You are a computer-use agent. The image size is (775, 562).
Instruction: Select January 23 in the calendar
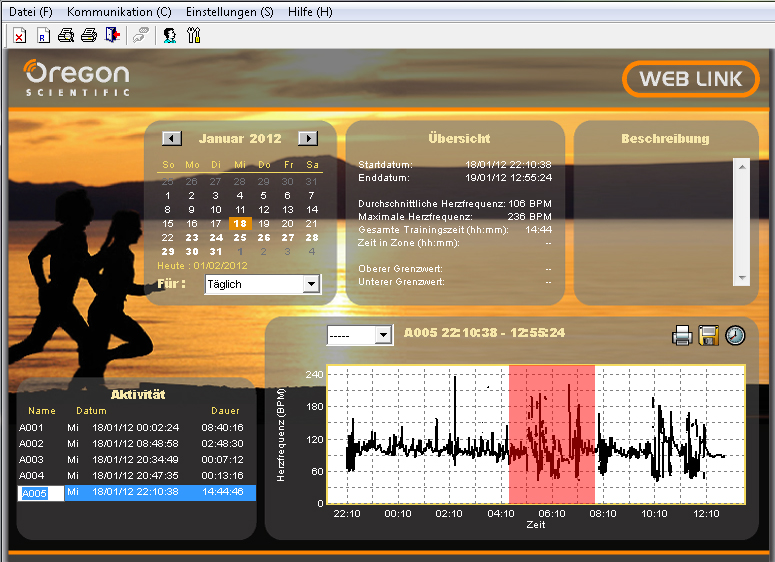click(x=192, y=238)
